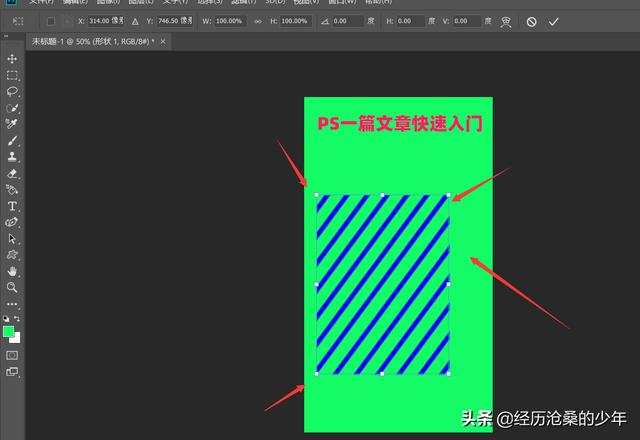Screen dimensions: 640x440
Task: Click the bottom-left transform handle
Action: click(317, 373)
